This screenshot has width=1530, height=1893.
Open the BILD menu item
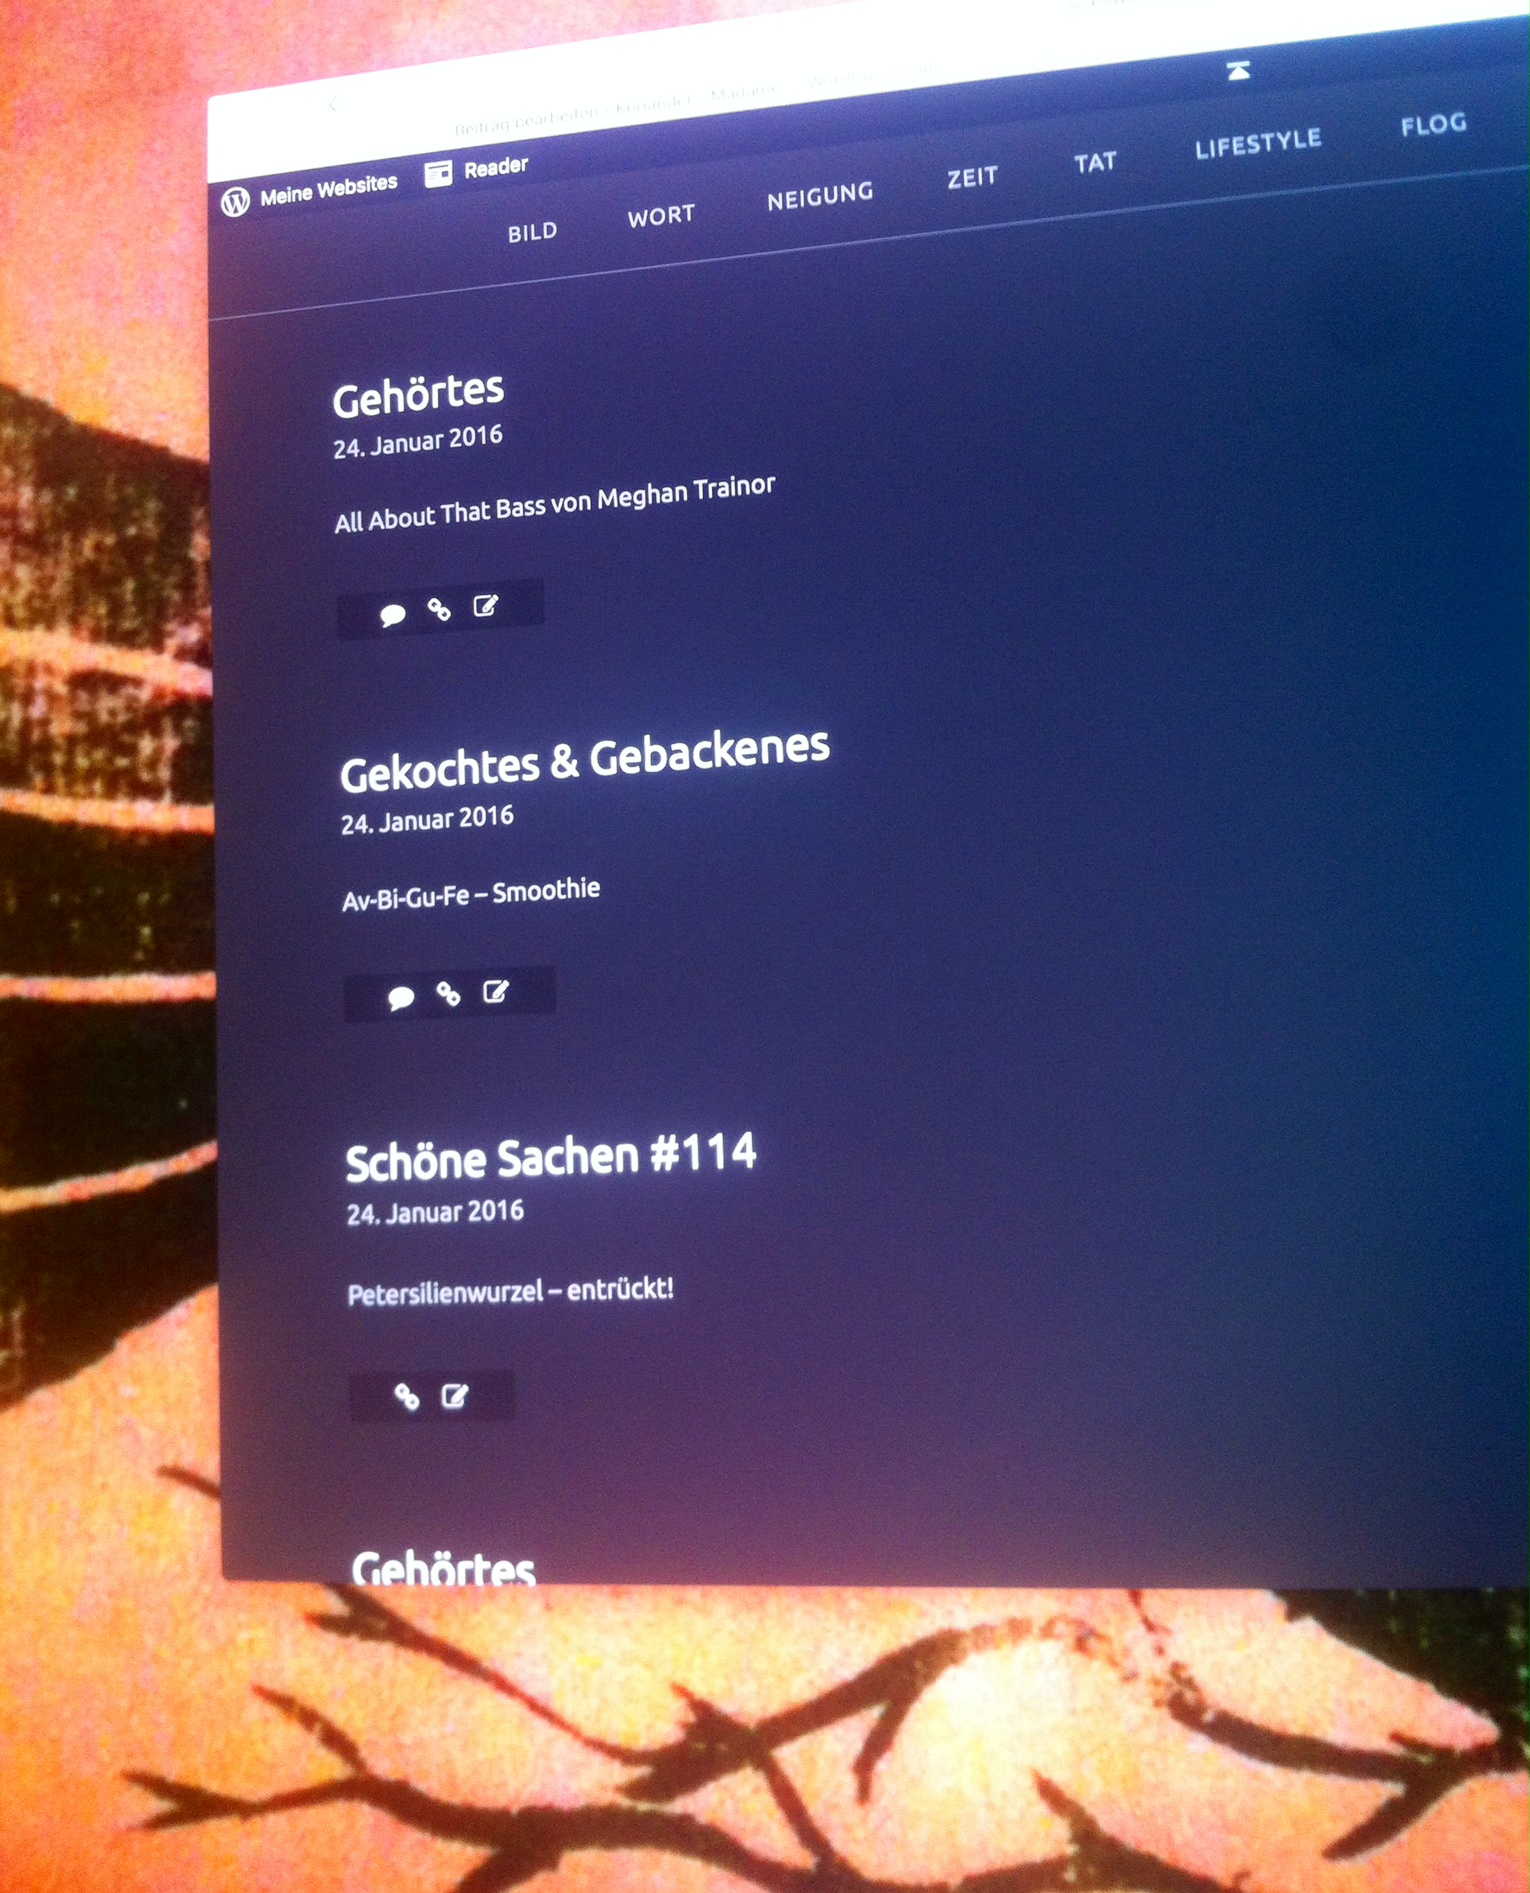click(x=532, y=233)
